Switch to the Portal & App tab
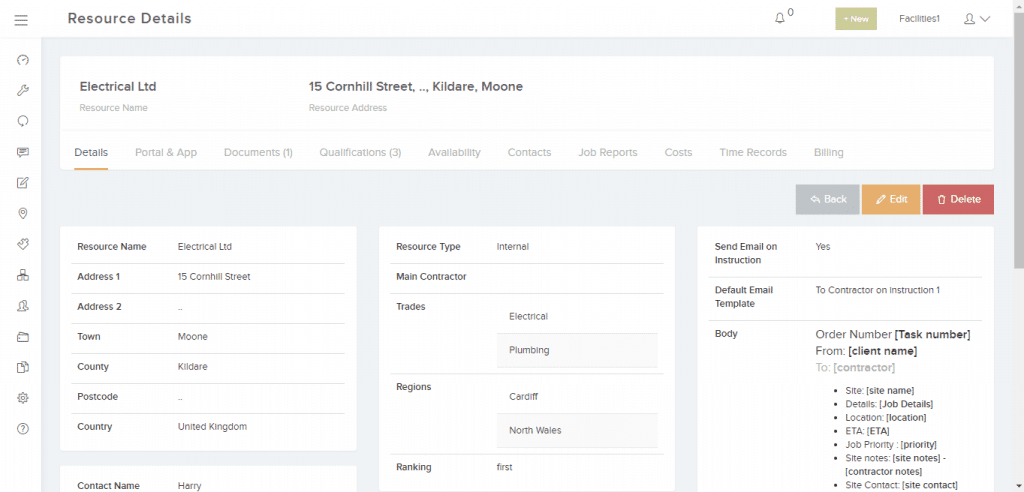Viewport: 1024px width, 492px height. [166, 152]
